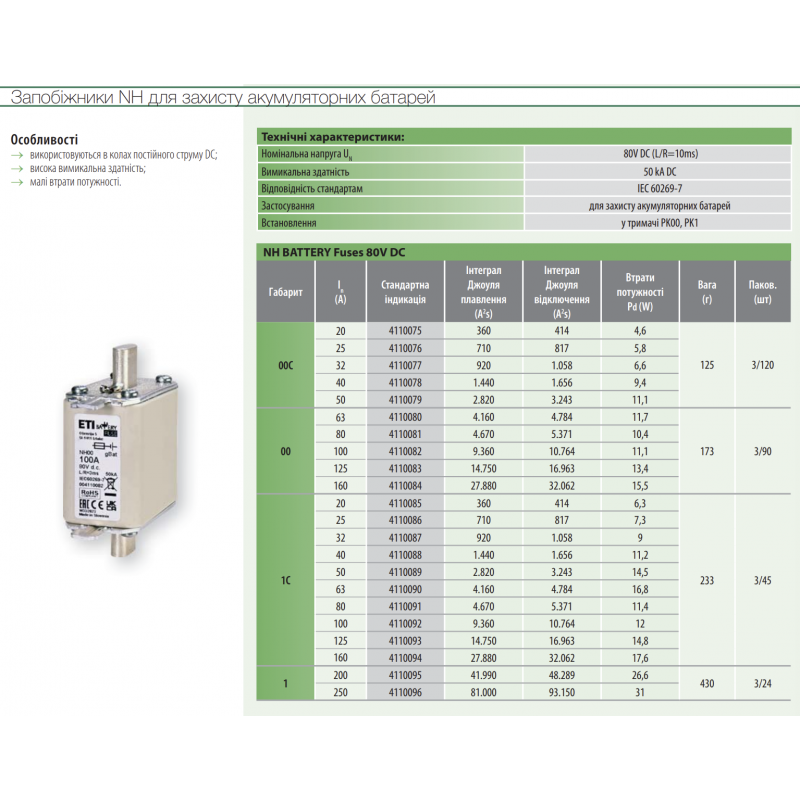Click the '3/120' packaging quantity cell
Image resolution: width=800 pixels, height=800 pixels.
(760, 365)
